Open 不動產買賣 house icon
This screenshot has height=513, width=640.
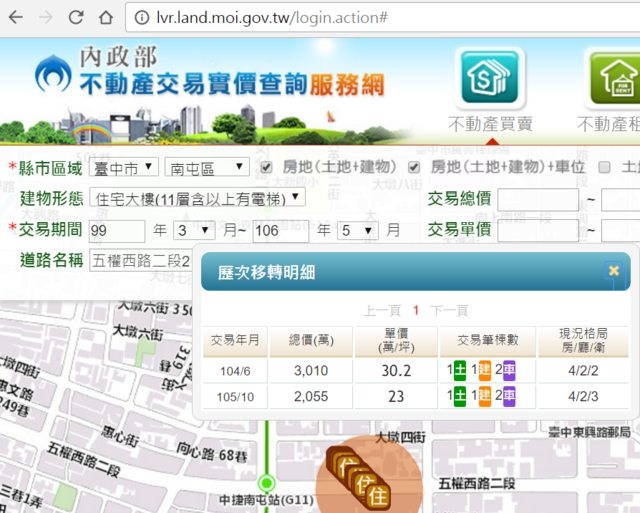click(490, 78)
